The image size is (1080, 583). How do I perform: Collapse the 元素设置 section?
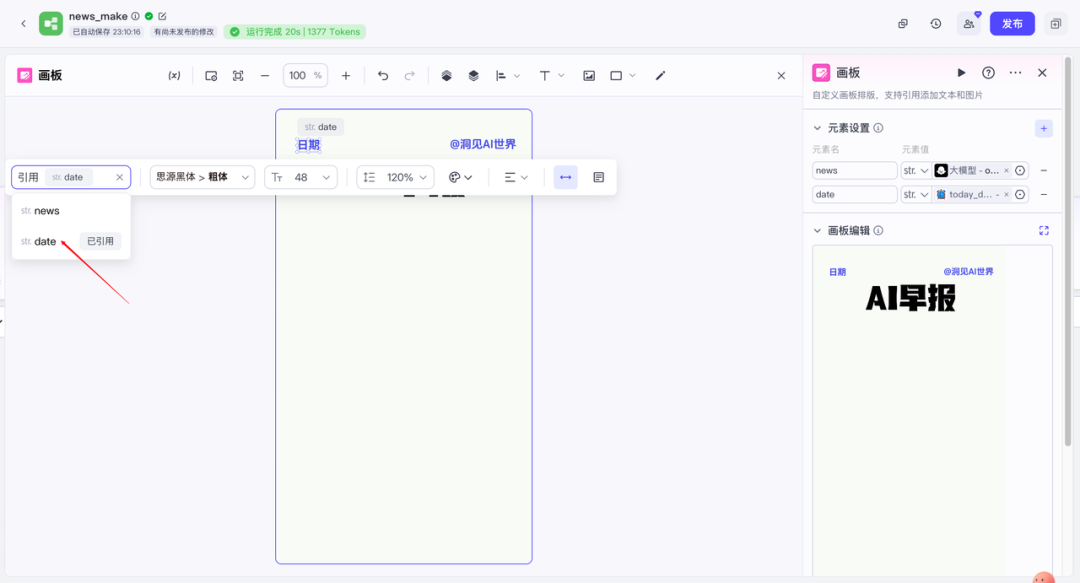(x=817, y=128)
